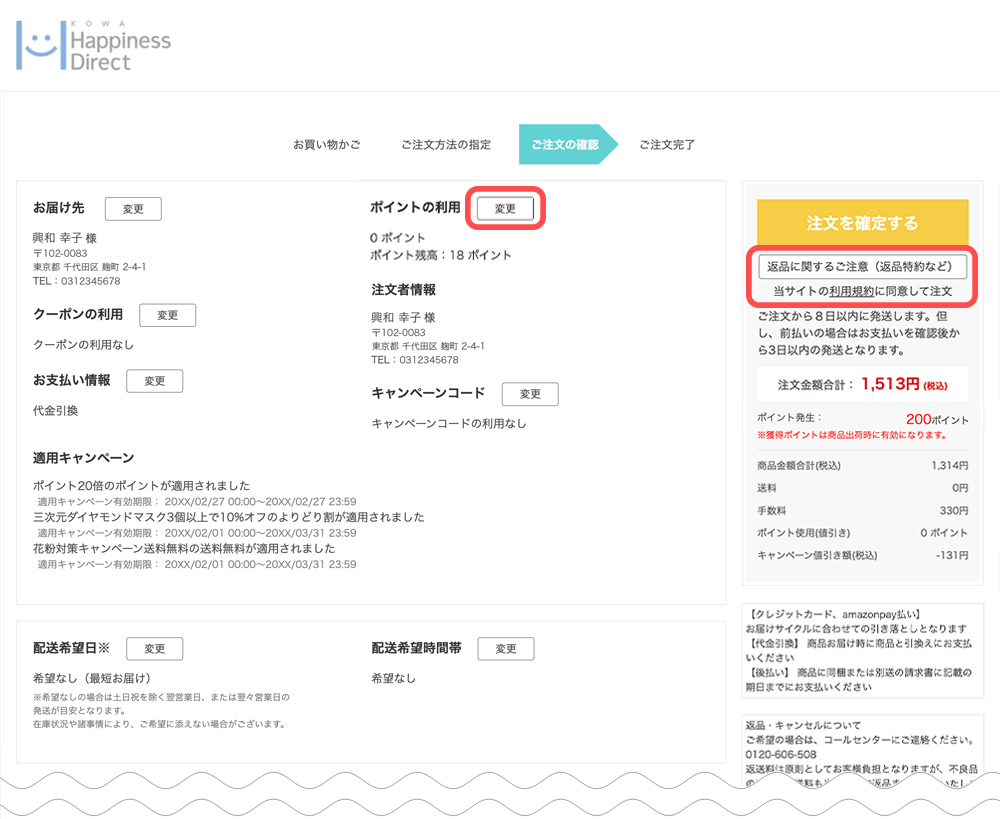Change the クーポンの利用 setting
Screen dimensions: 1000x819
[x=167, y=315]
